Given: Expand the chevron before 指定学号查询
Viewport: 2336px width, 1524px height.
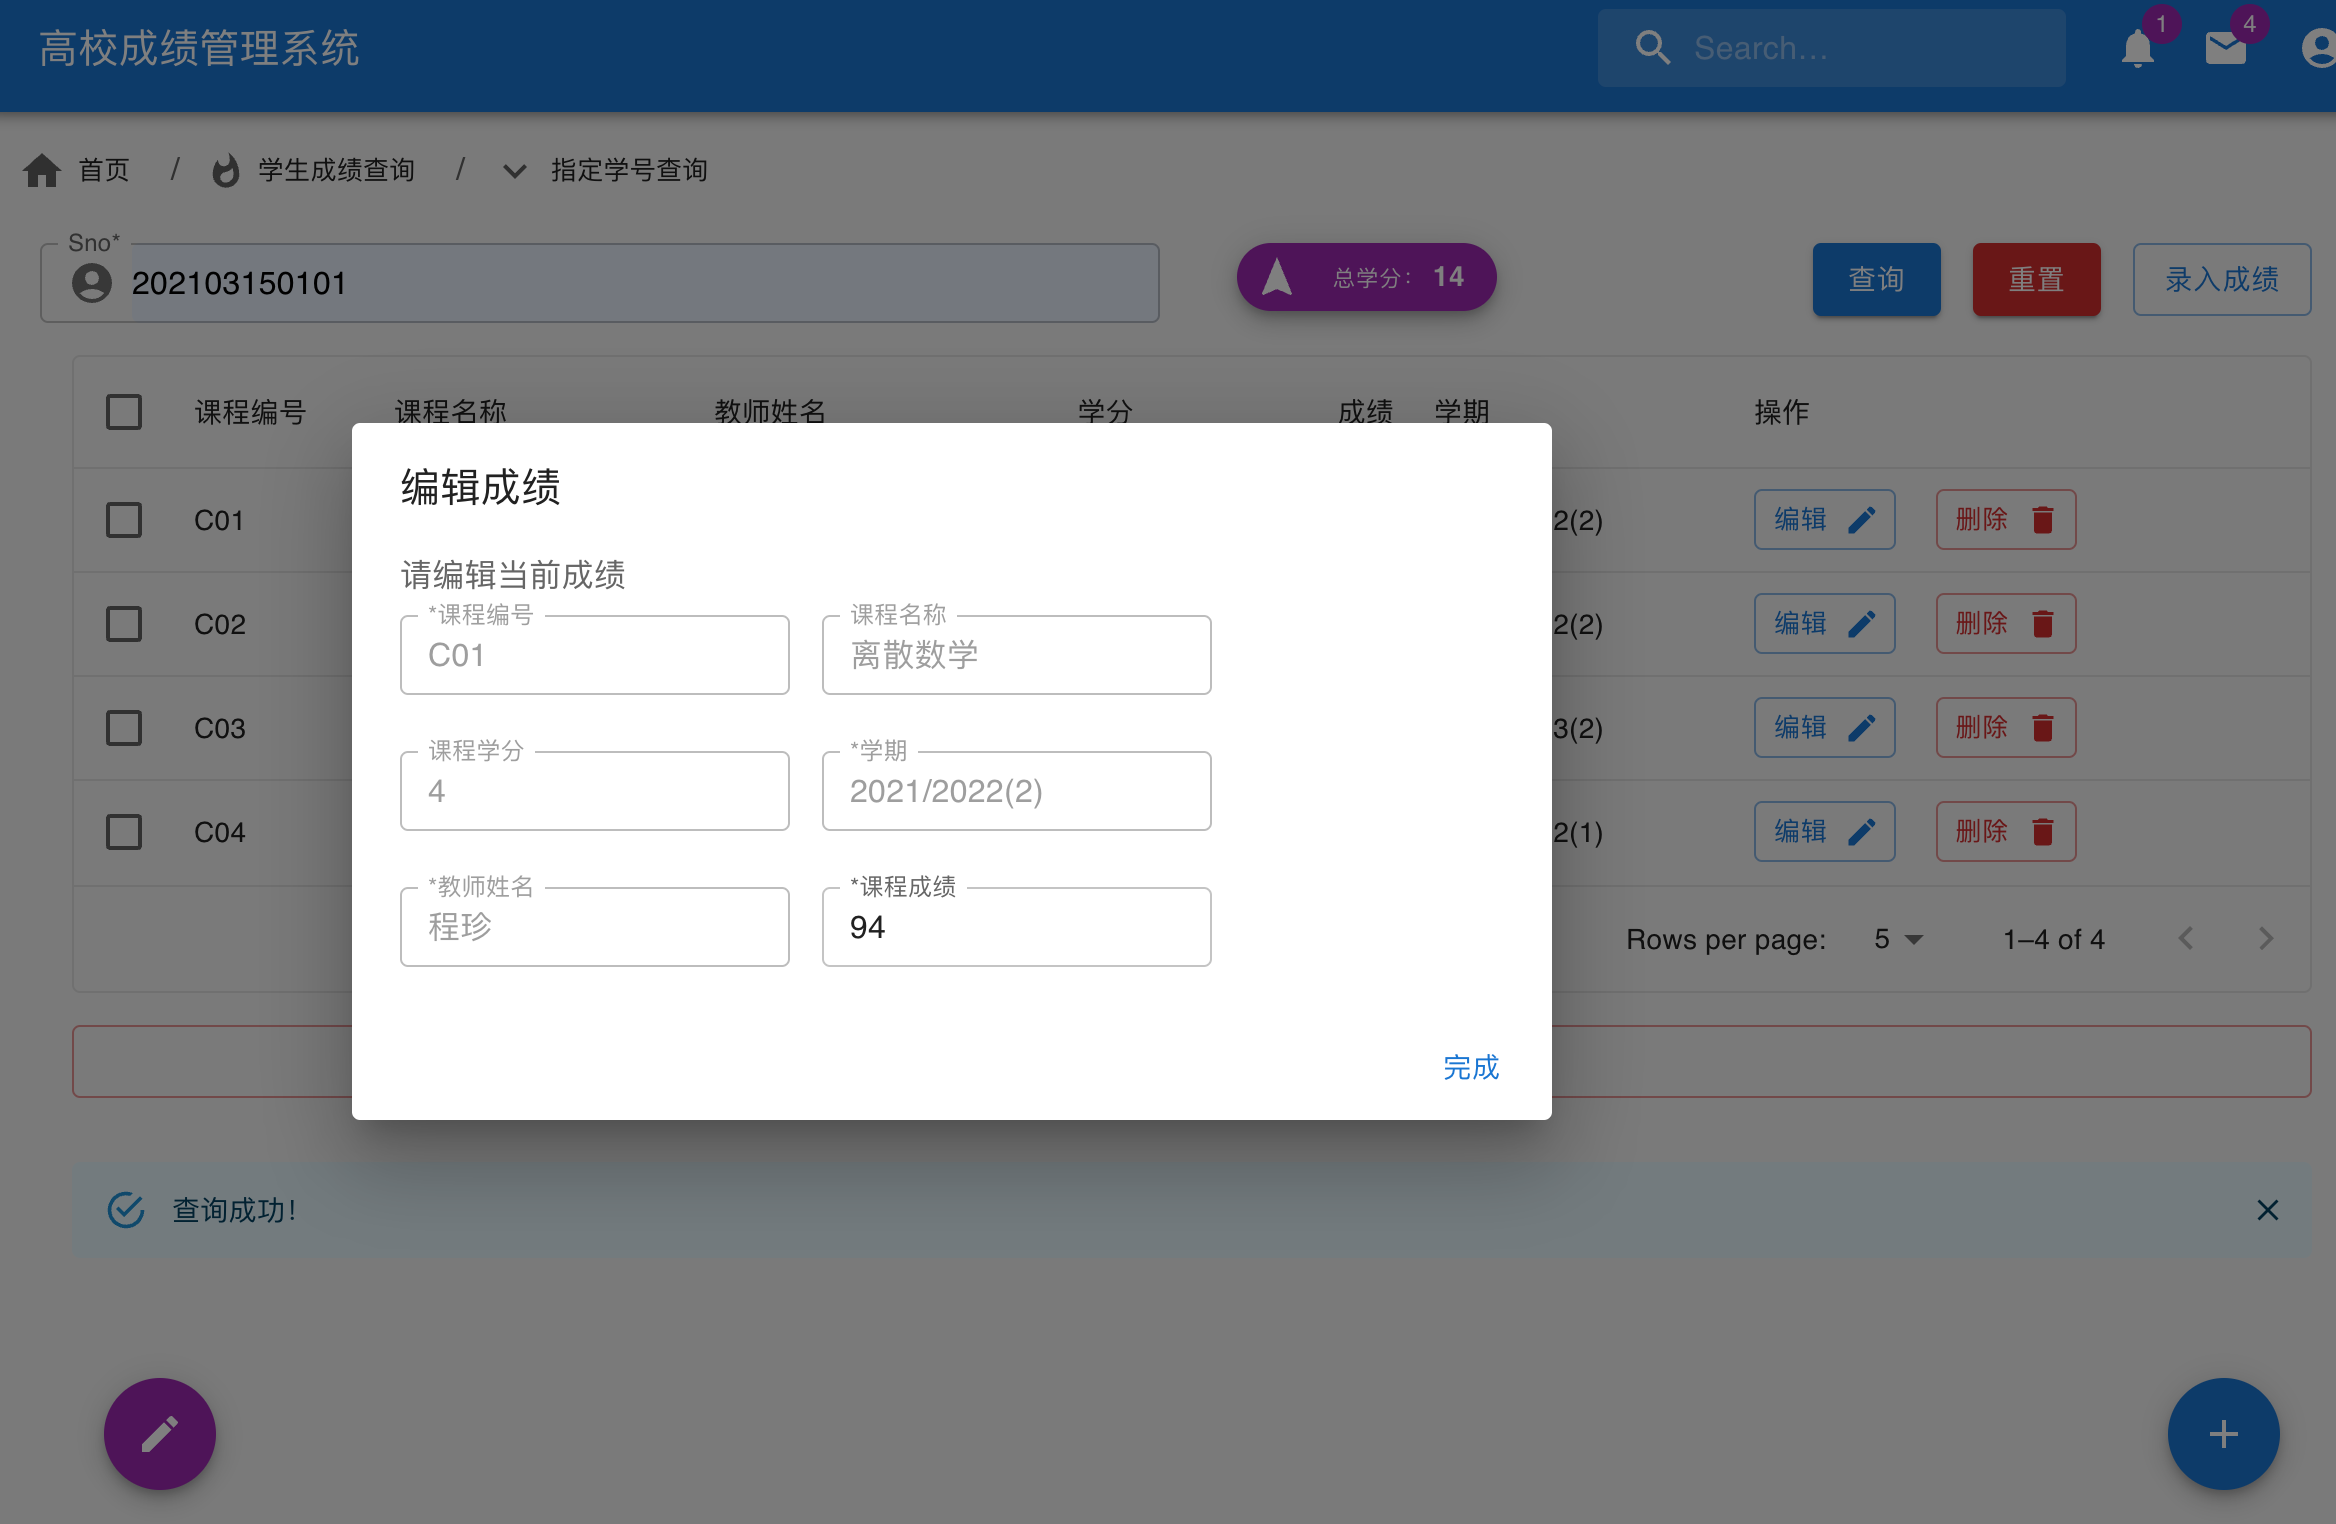Looking at the screenshot, I should 514,171.
